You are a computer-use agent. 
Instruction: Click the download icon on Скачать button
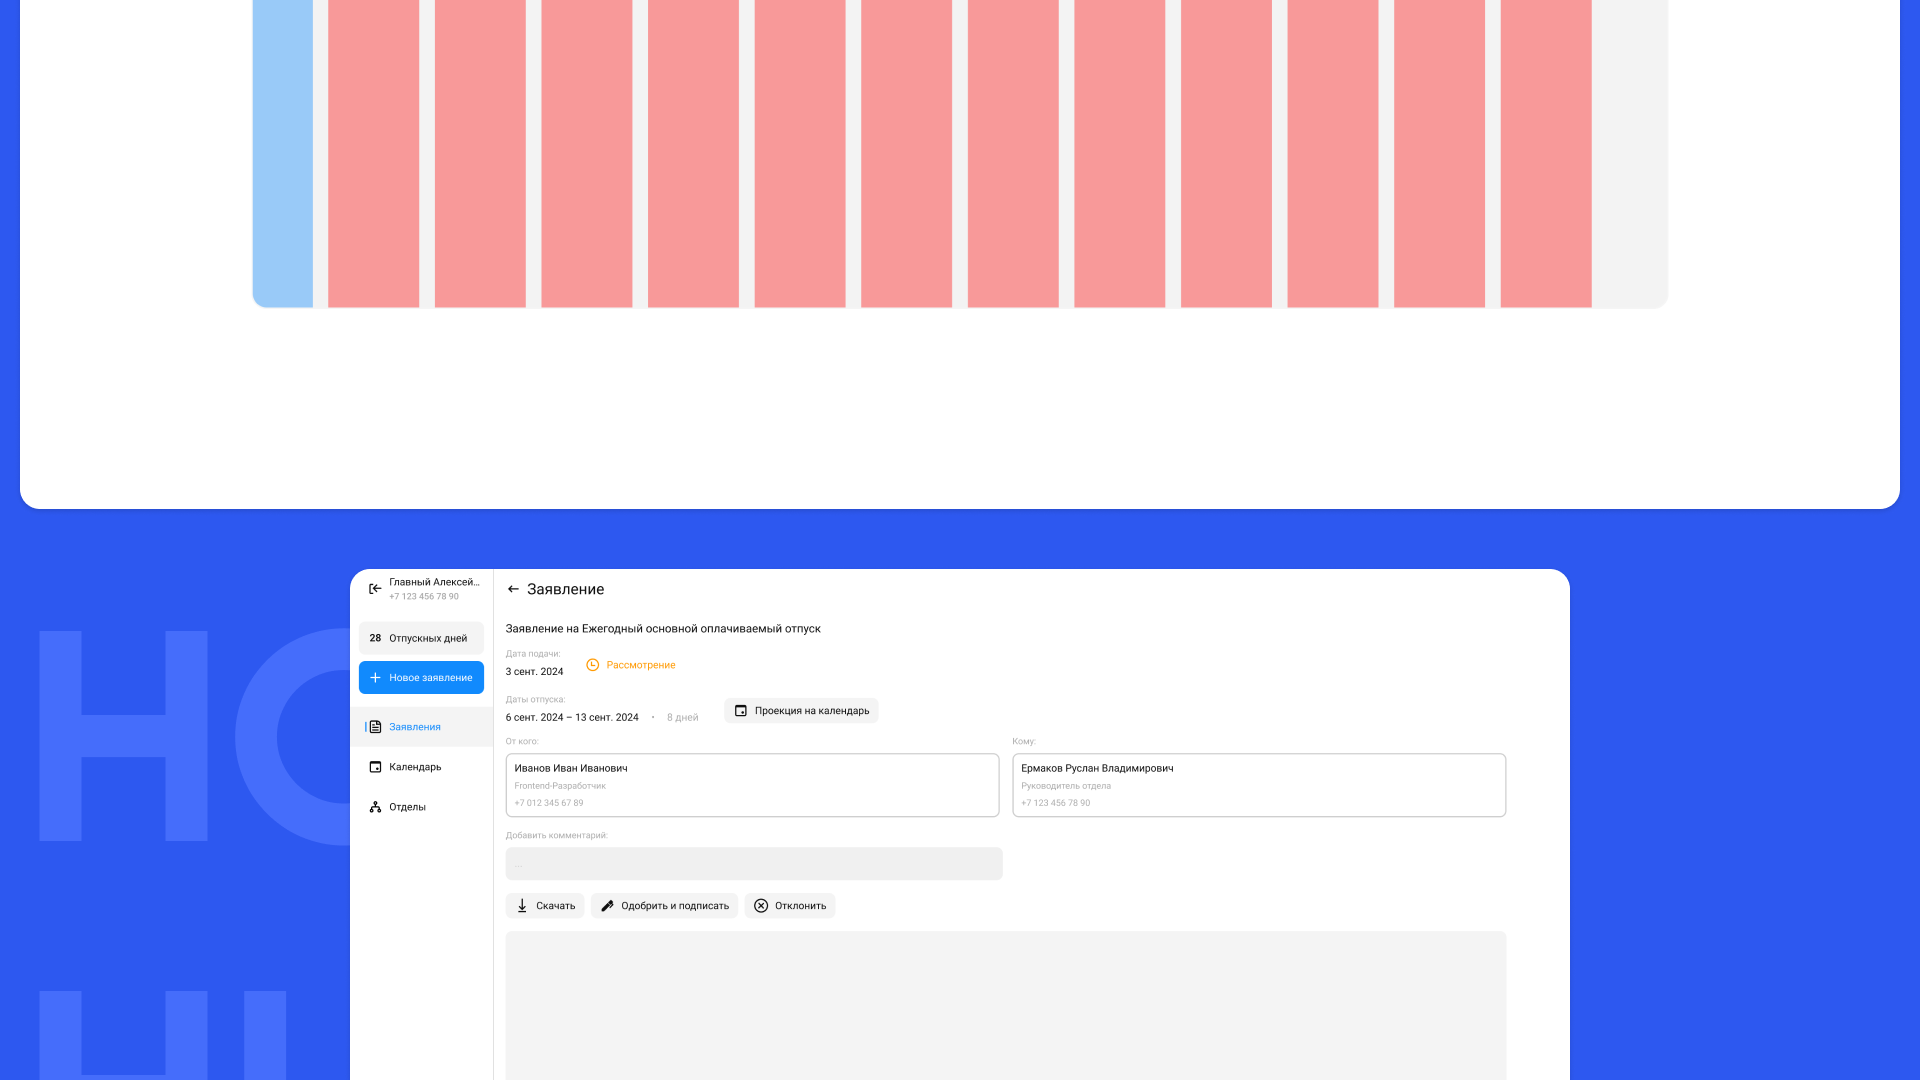pyautogui.click(x=521, y=905)
